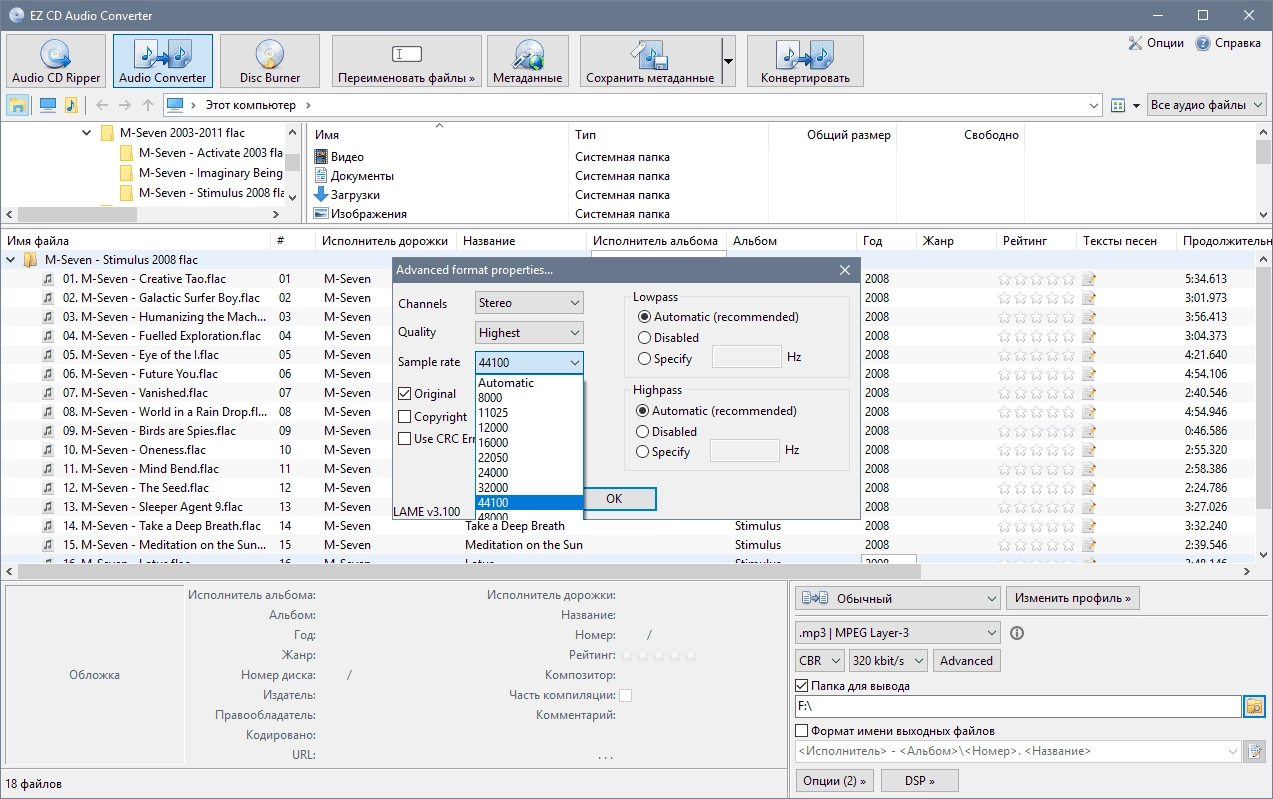Open the Все аудио файлы filter dropdown
The height and width of the screenshot is (799, 1273).
click(x=1207, y=105)
